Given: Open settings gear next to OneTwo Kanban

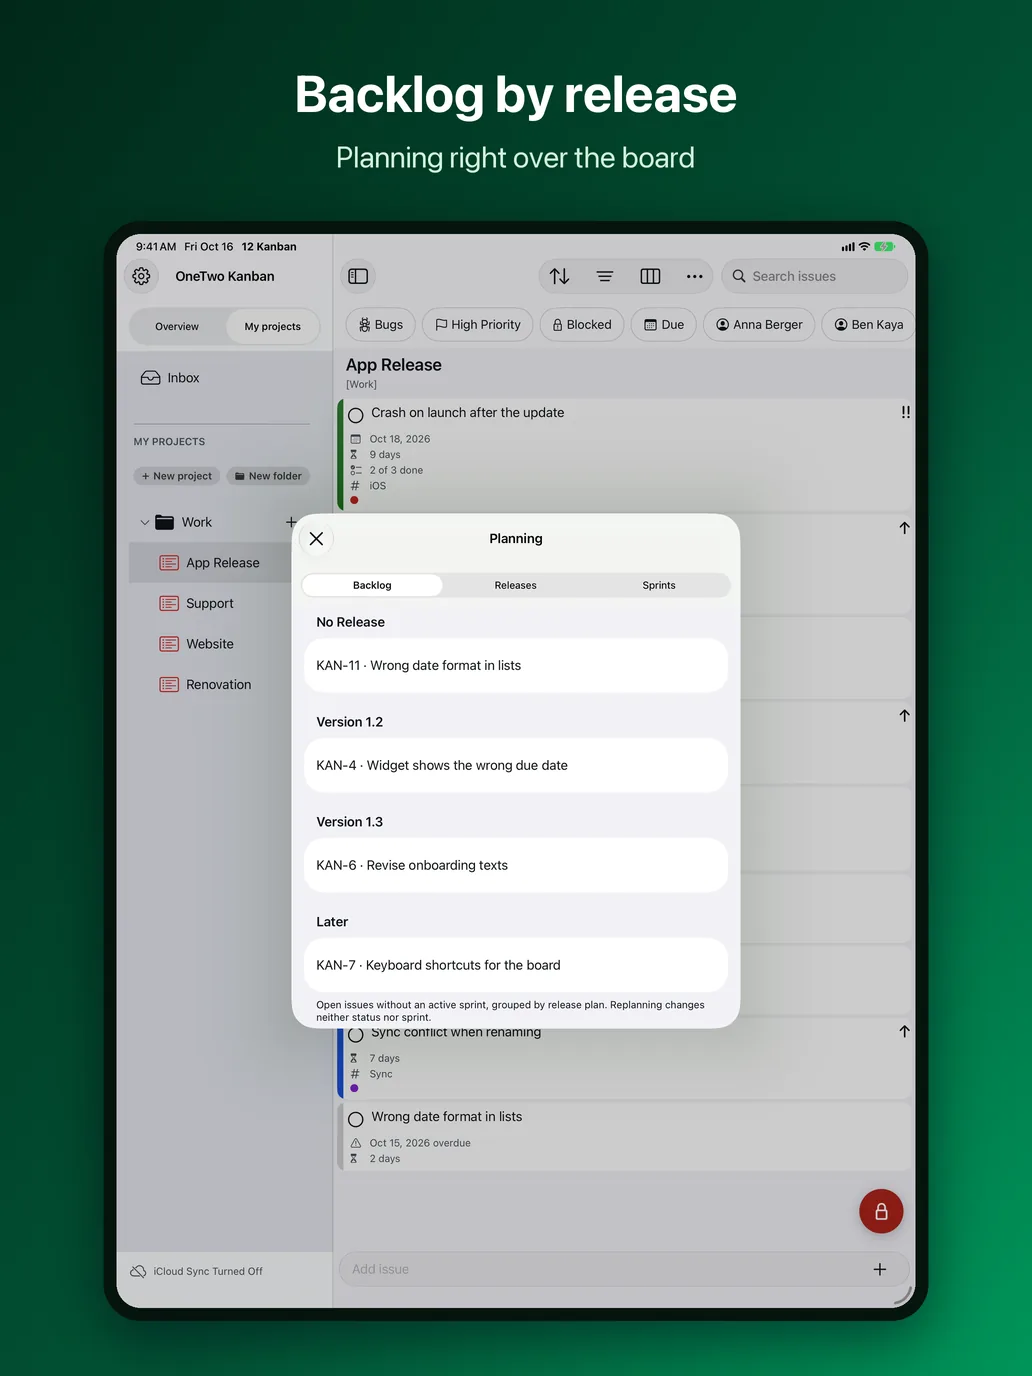Looking at the screenshot, I should 142,276.
